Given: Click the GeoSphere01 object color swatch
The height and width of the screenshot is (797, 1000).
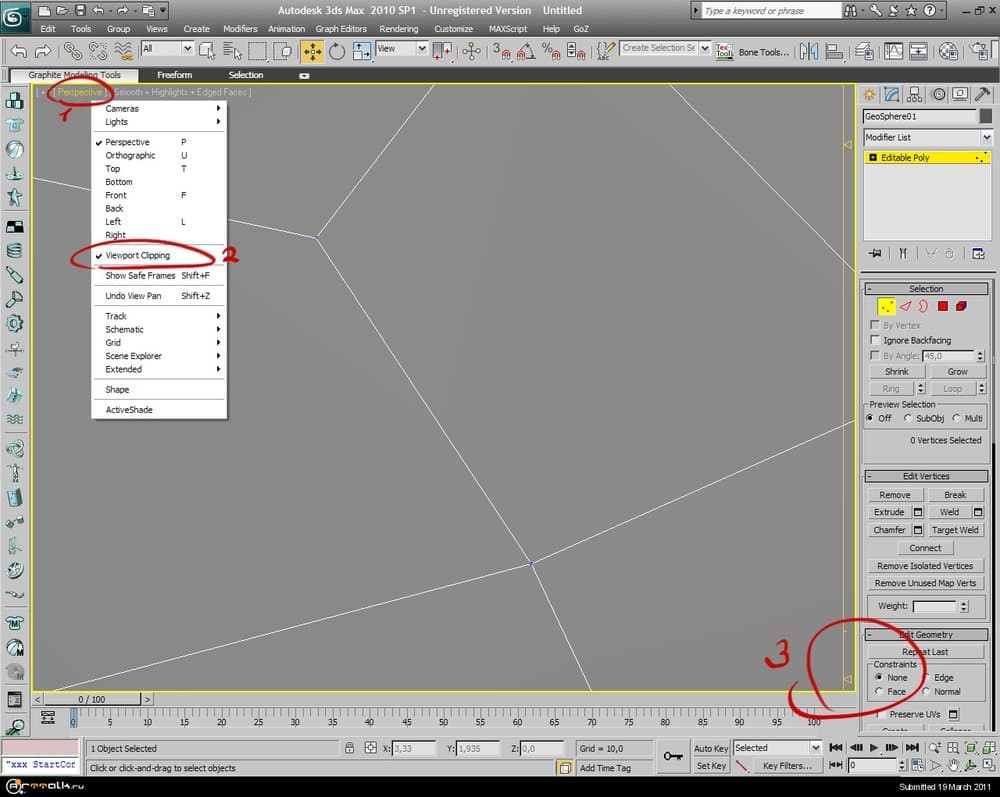Looking at the screenshot, I should pyautogui.click(x=985, y=116).
